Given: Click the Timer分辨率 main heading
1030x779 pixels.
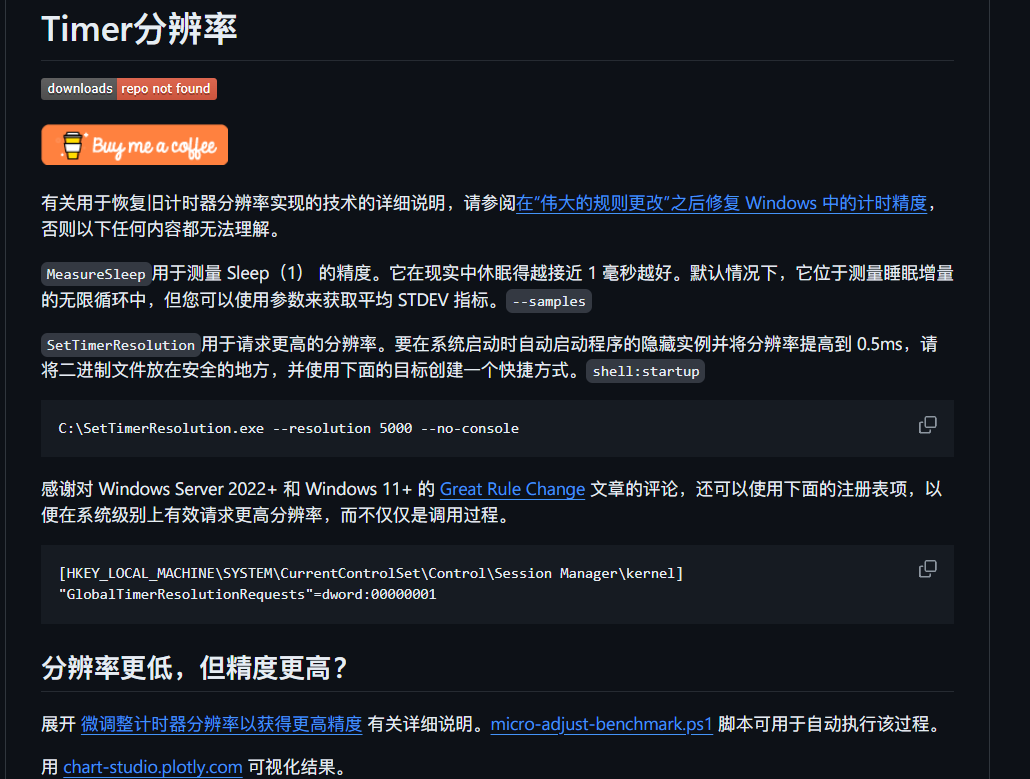Looking at the screenshot, I should tap(139, 29).
